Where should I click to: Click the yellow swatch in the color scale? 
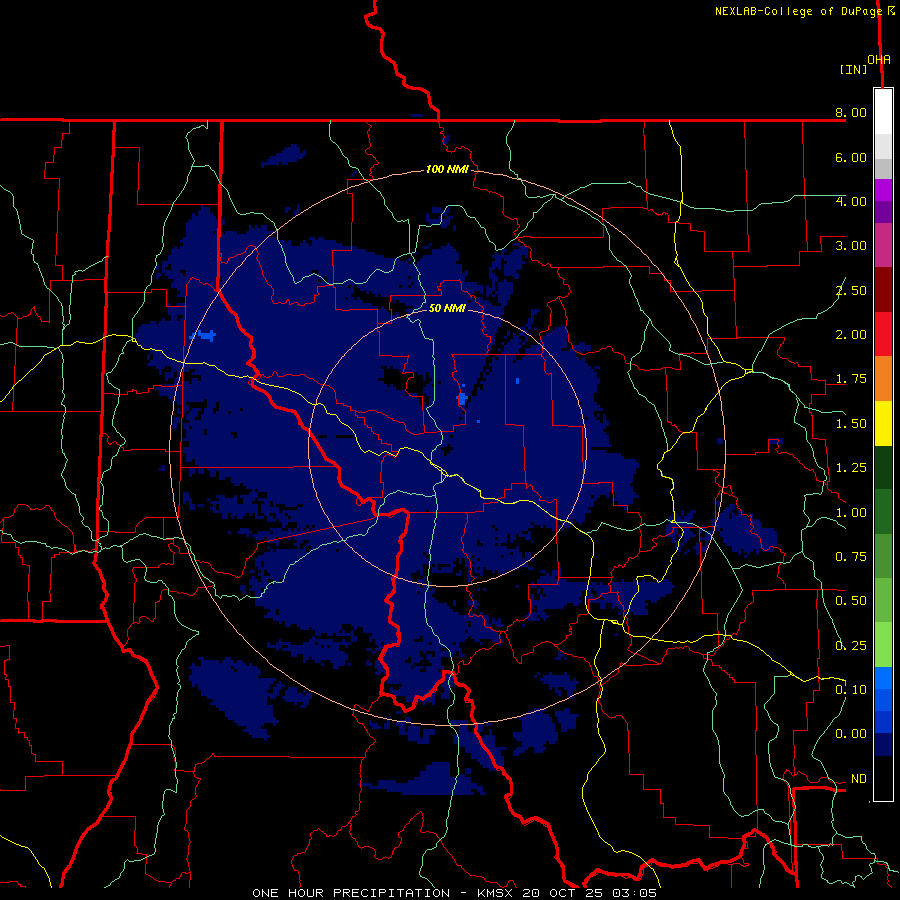point(883,423)
